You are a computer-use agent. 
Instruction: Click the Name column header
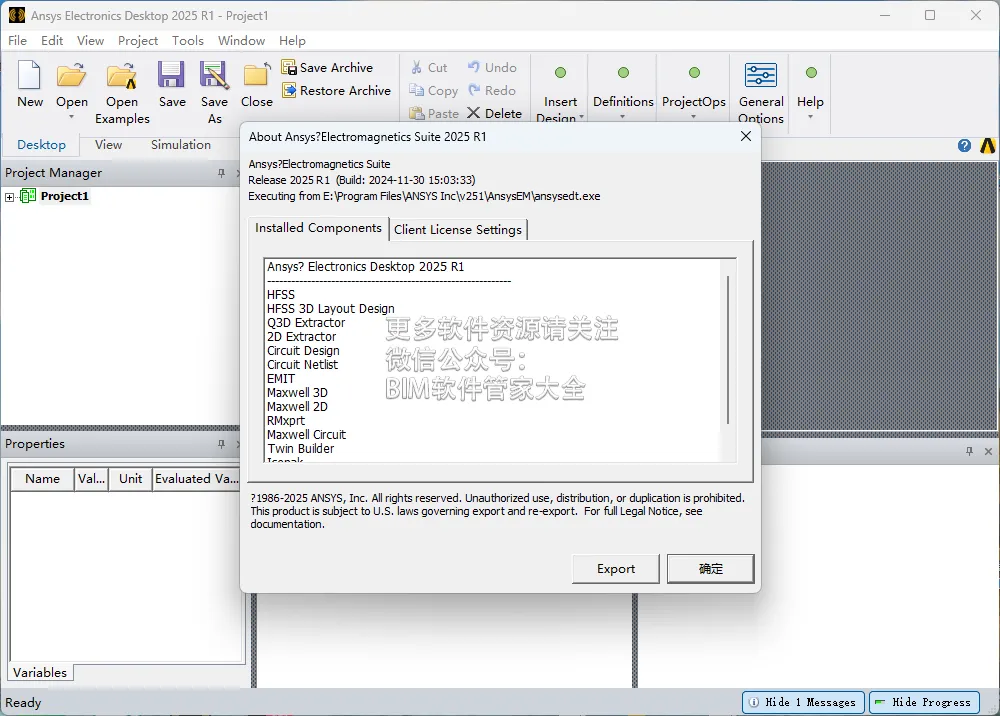coord(43,479)
